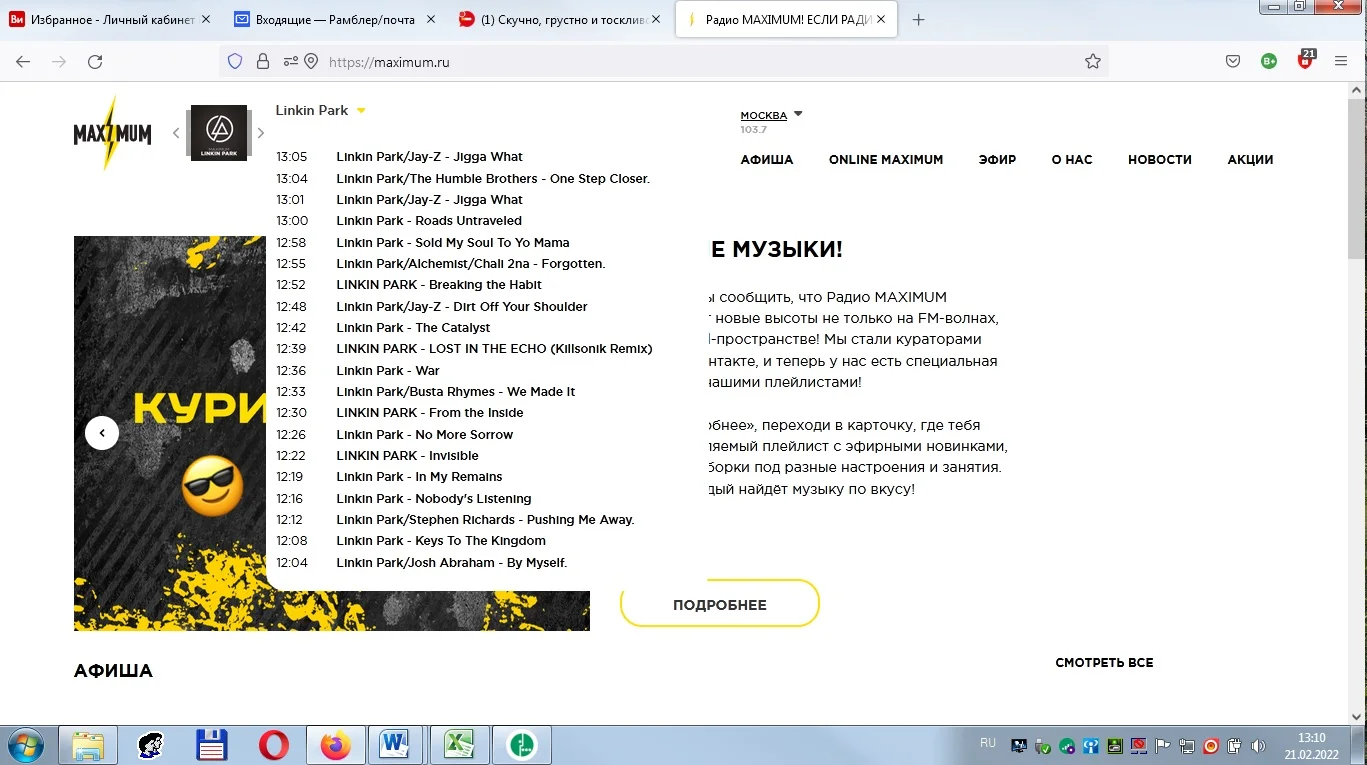Open Microsoft Excel from the taskbar
This screenshot has height=765, width=1367.
click(459, 746)
